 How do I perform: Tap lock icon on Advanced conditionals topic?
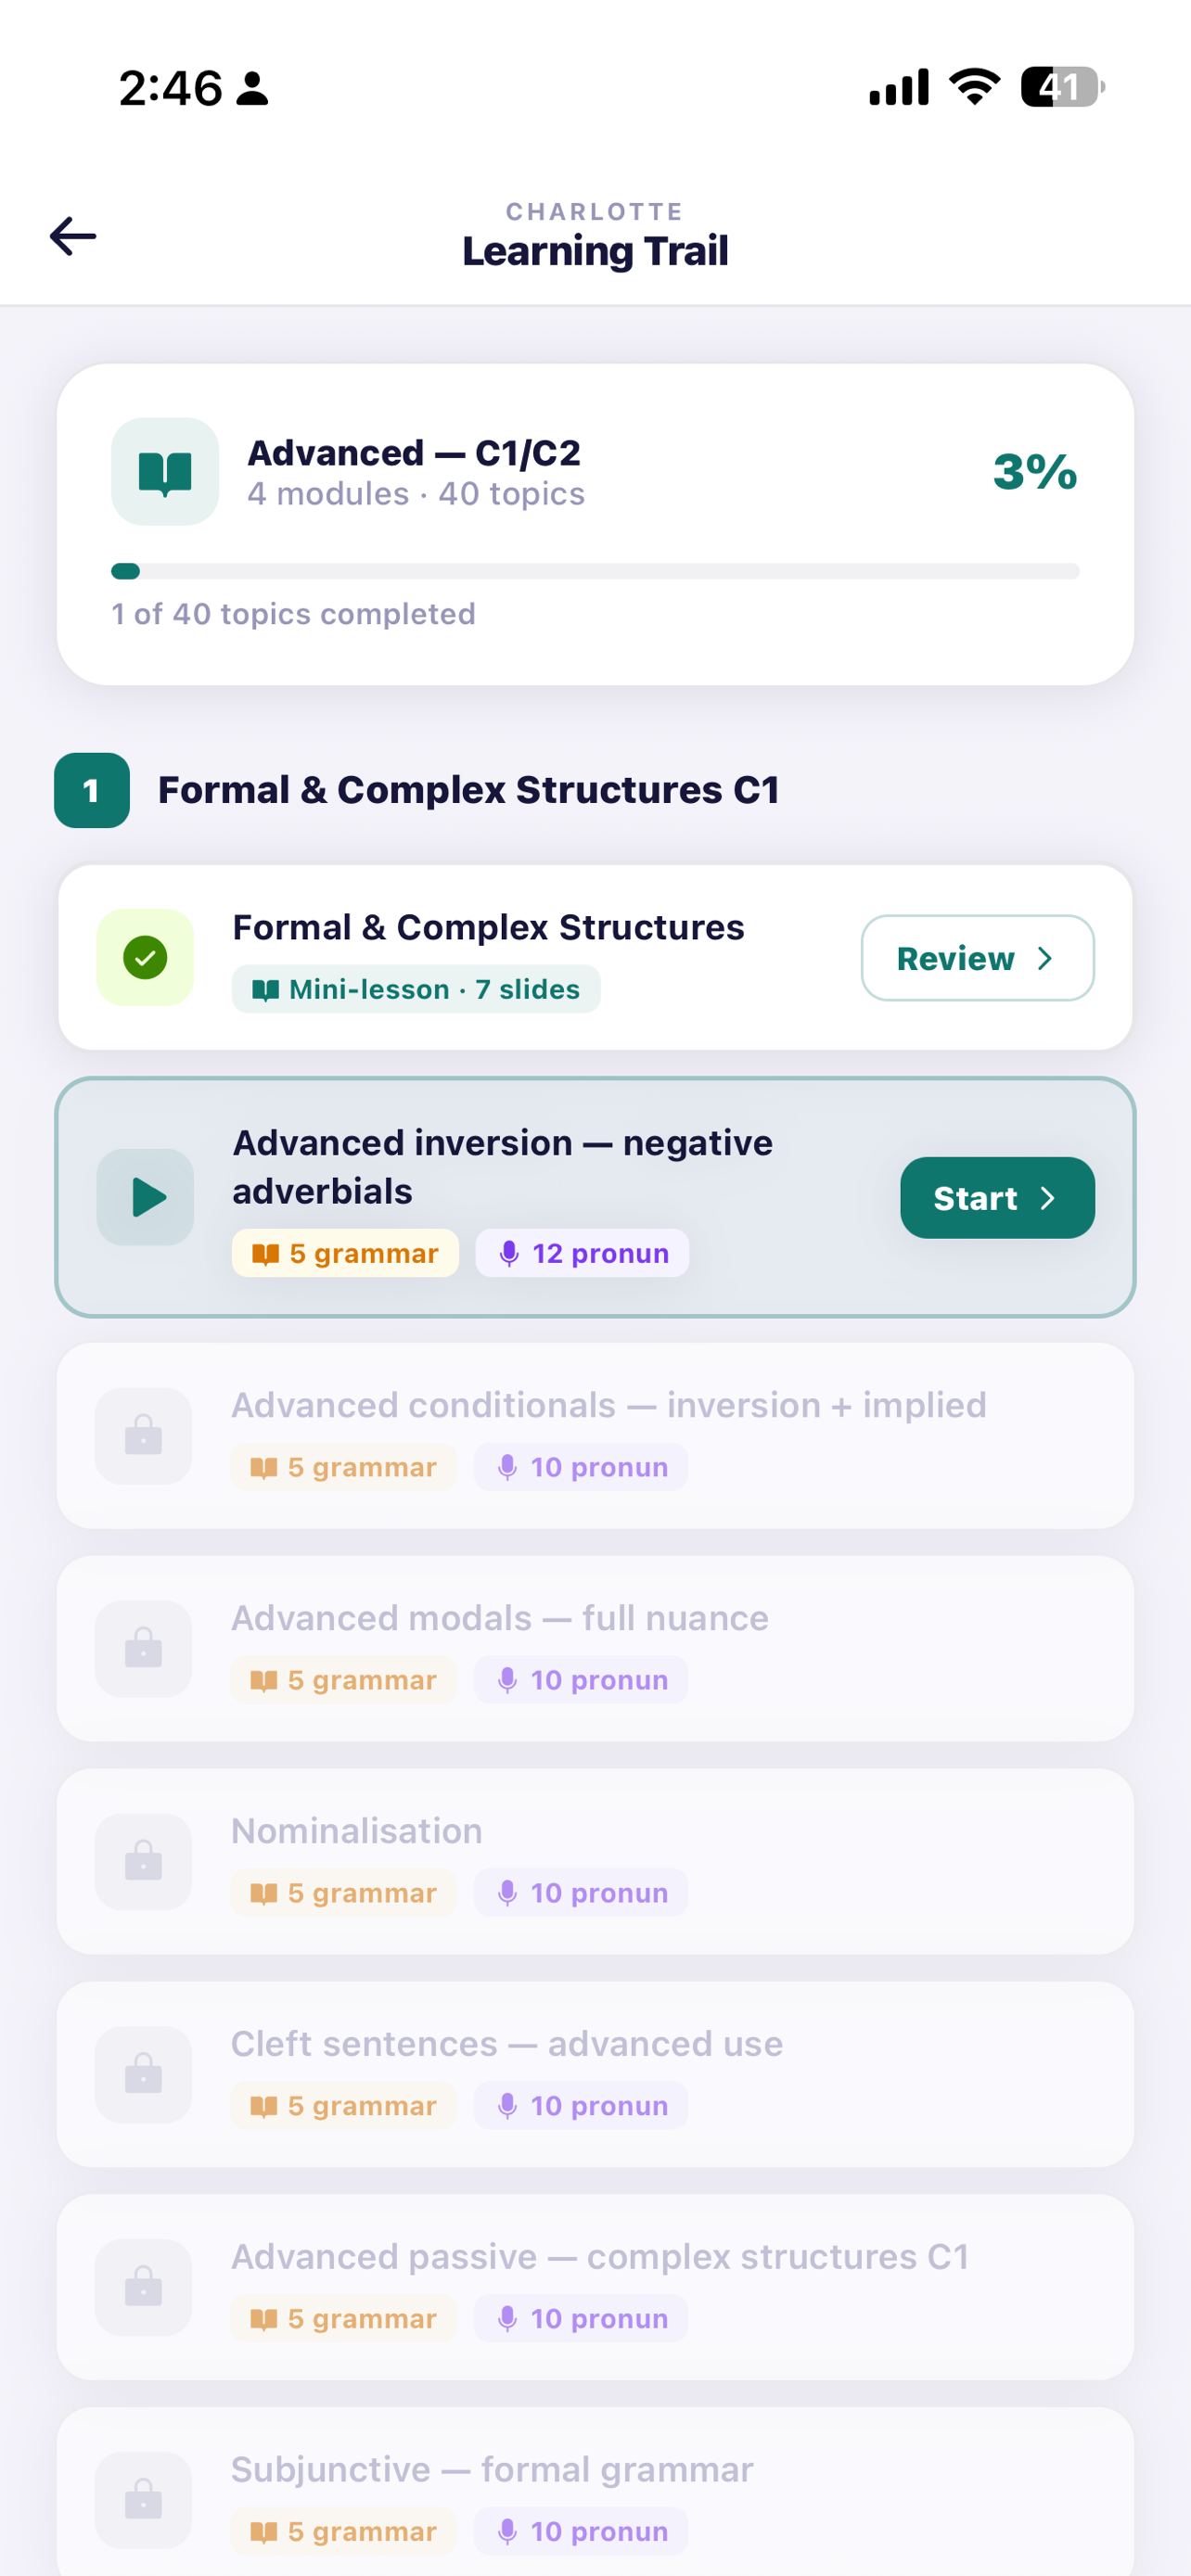(143, 1436)
